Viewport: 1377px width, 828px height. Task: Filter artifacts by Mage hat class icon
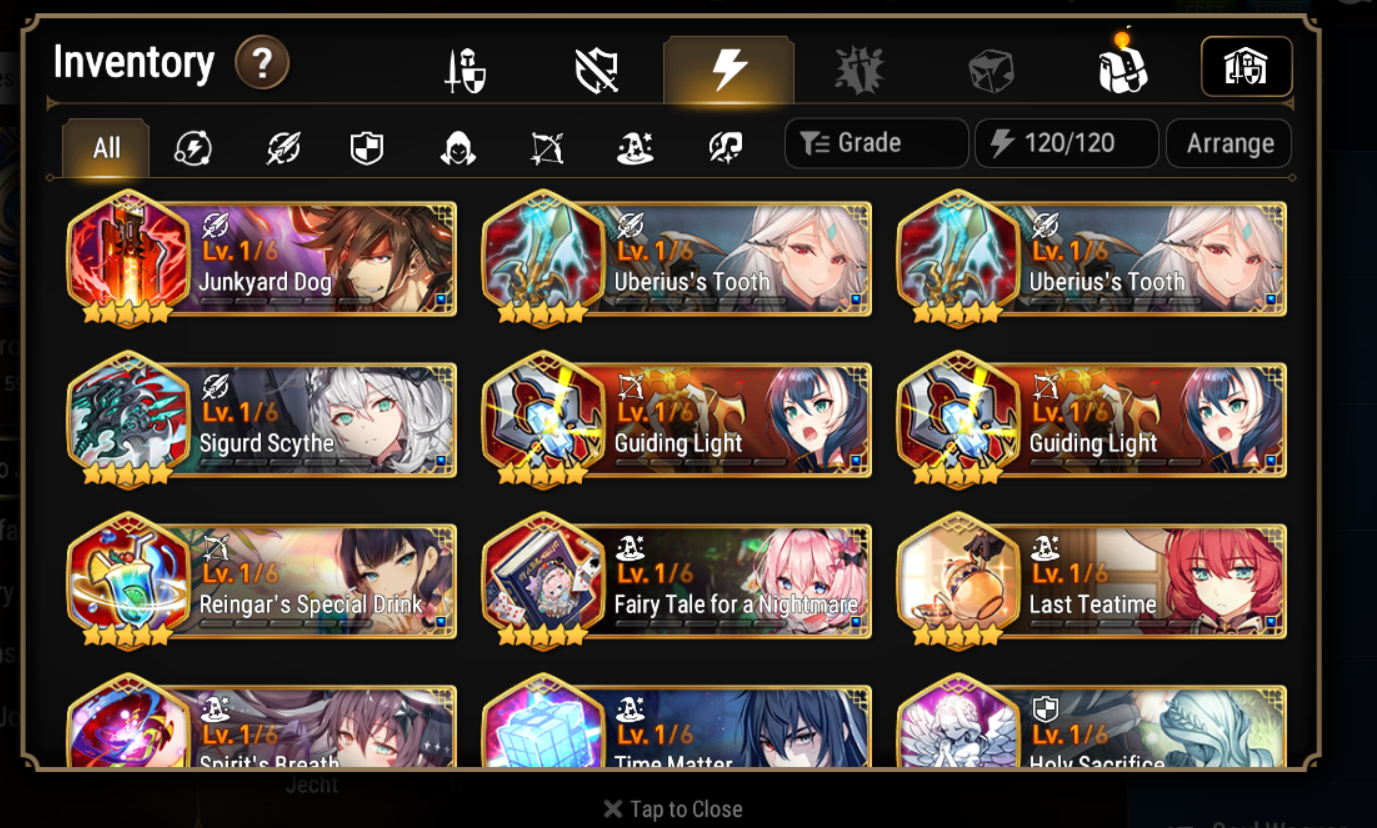[x=635, y=149]
